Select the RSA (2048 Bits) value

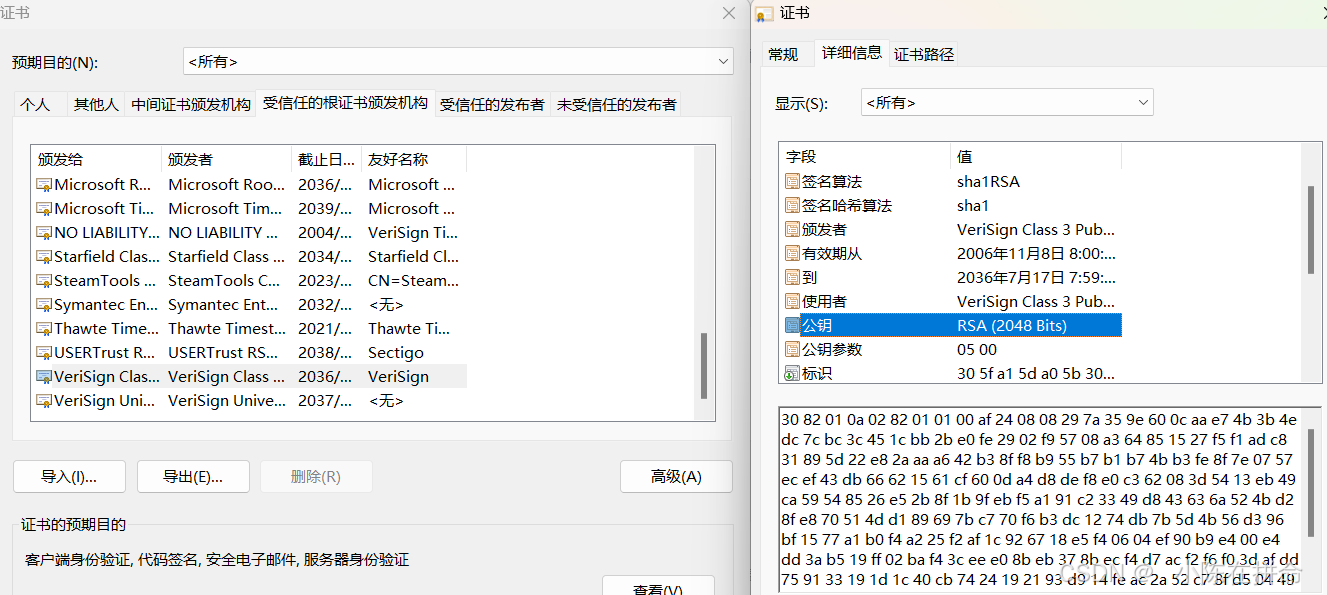click(x=1012, y=326)
